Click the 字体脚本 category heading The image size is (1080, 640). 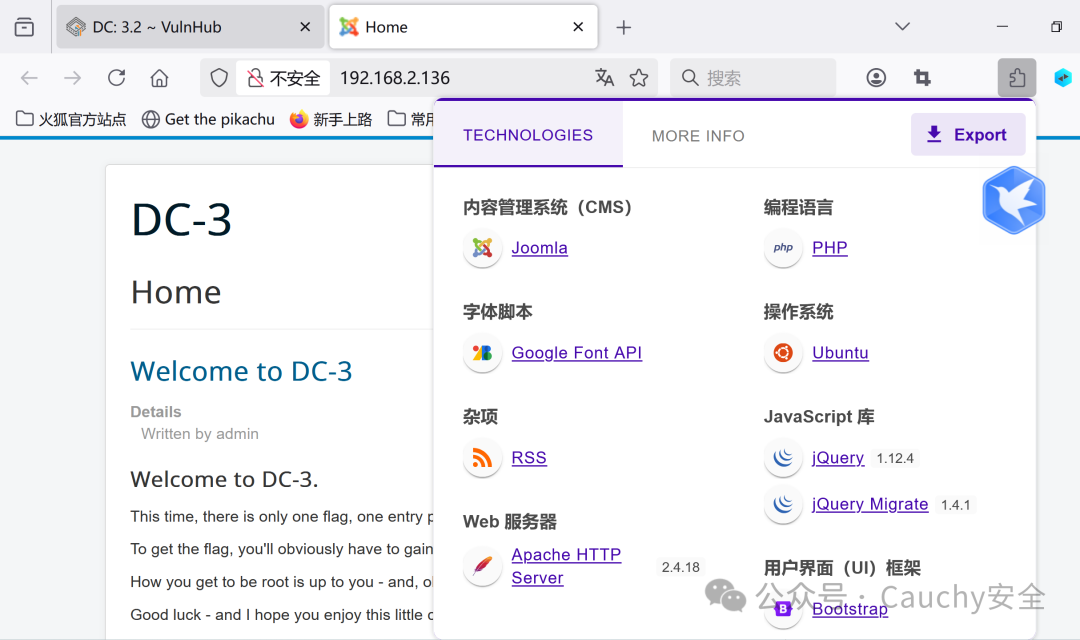[497, 312]
